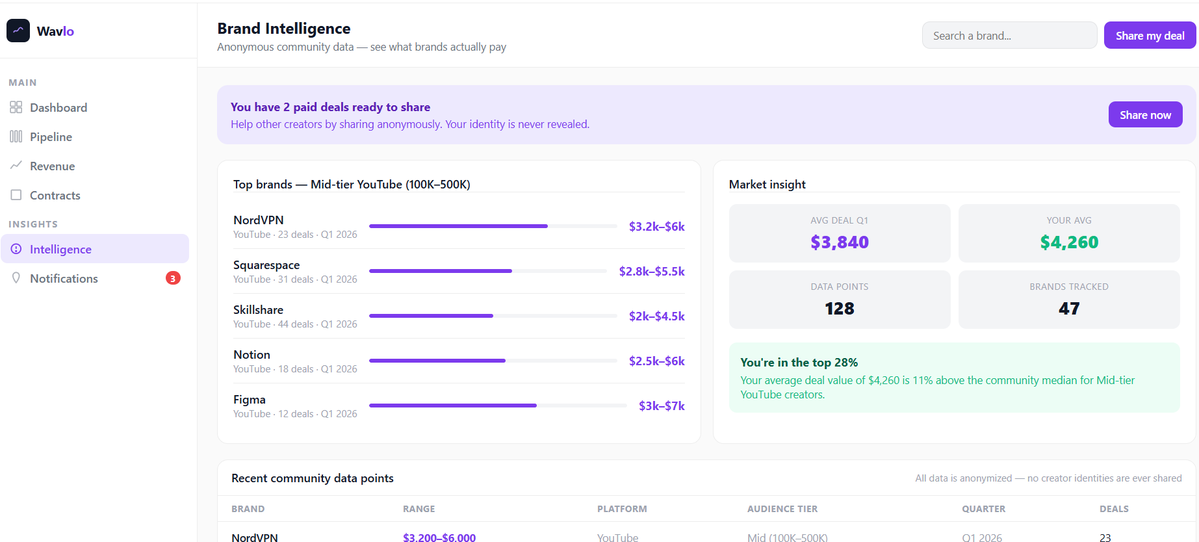Click the $3,200–$6,000 table cell

(439, 537)
